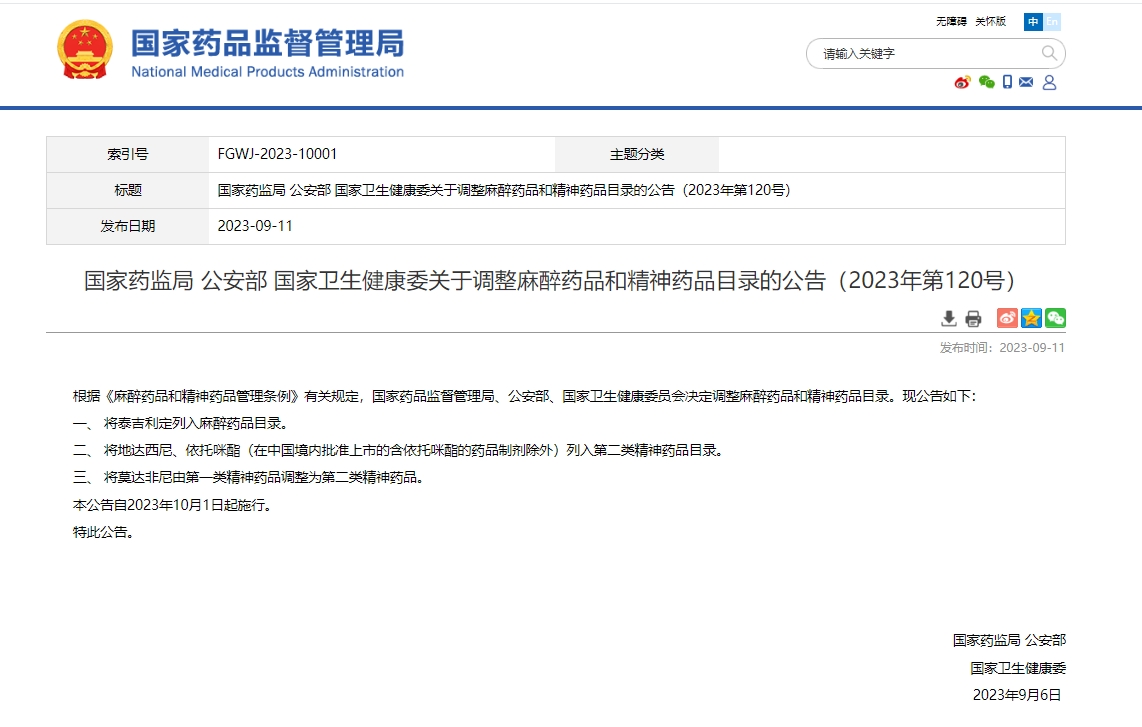Click item 一 about 泰吉利定
The height and width of the screenshot is (727, 1142).
click(181, 423)
